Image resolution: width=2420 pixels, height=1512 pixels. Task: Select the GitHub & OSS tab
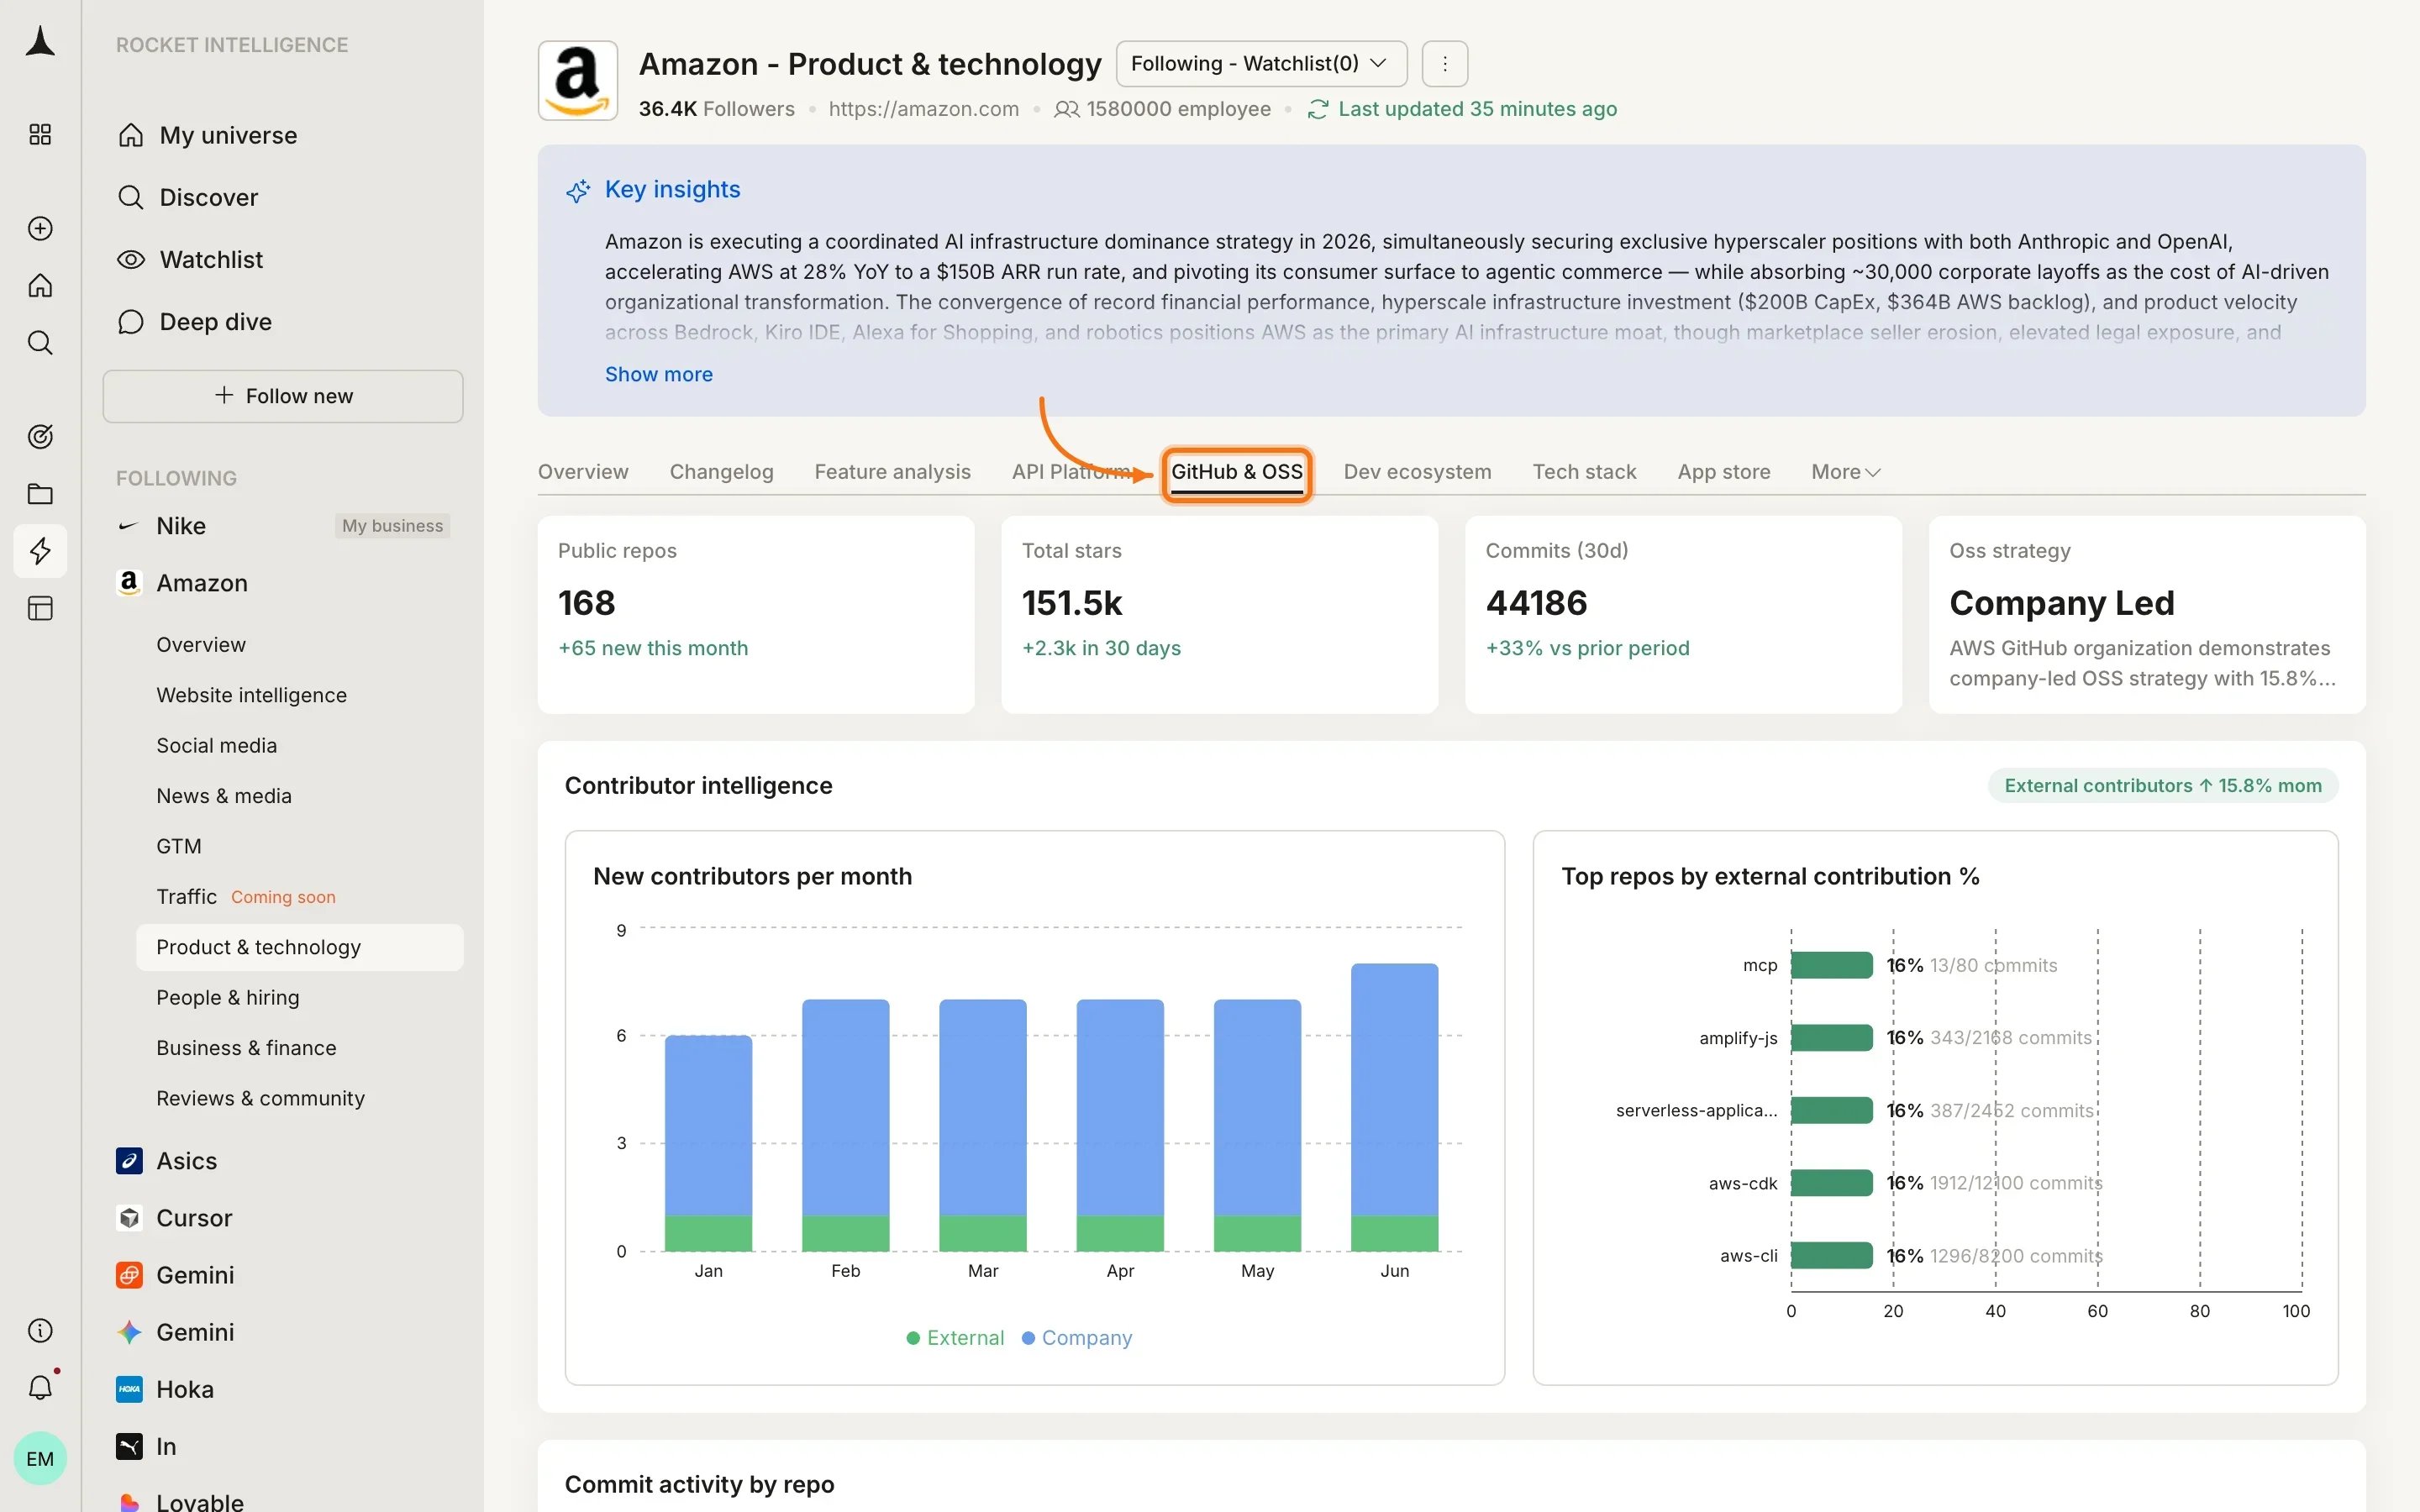click(x=1236, y=473)
